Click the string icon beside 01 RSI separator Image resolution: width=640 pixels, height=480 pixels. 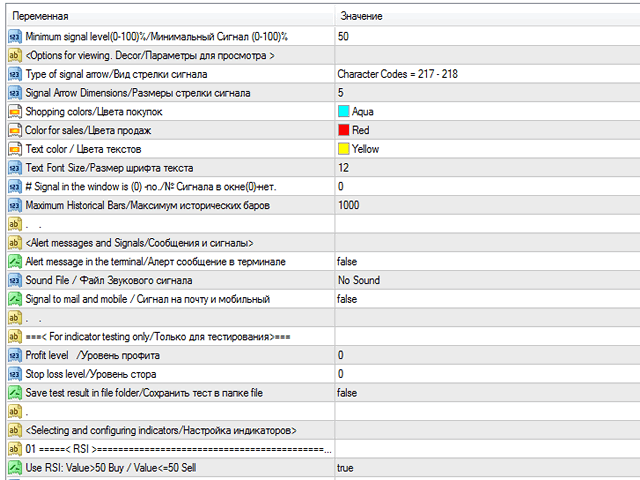click(x=15, y=449)
